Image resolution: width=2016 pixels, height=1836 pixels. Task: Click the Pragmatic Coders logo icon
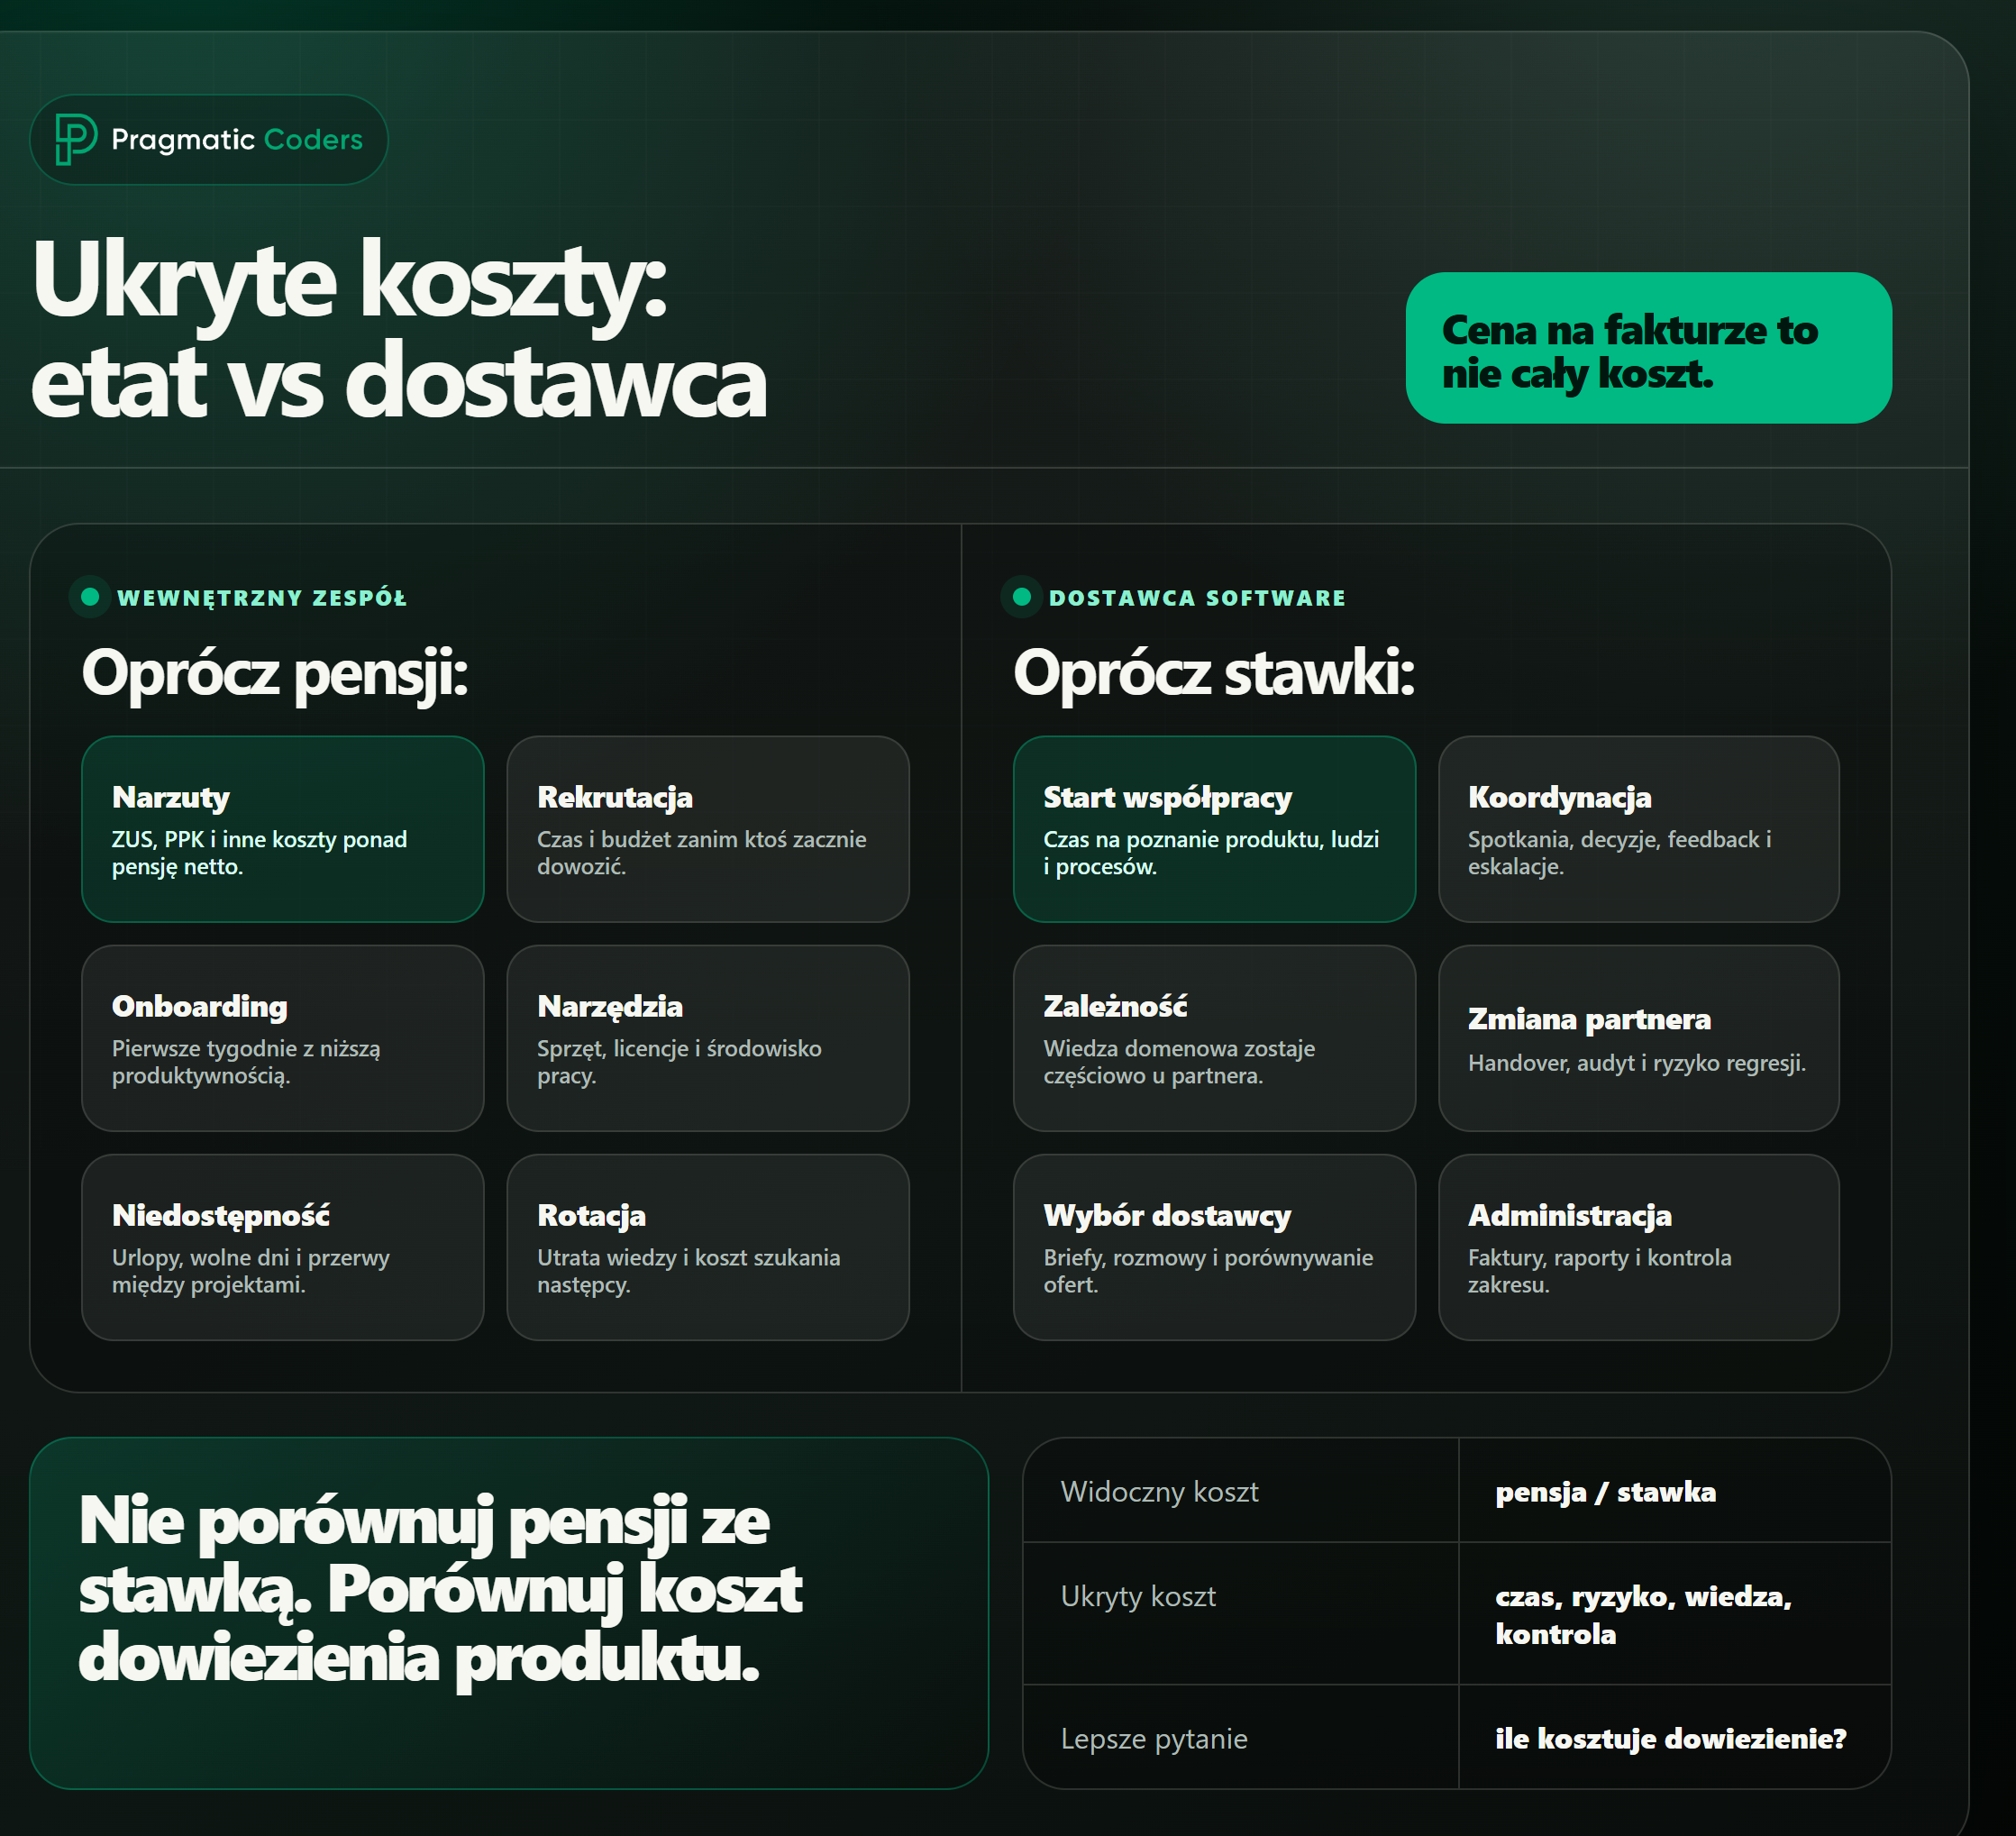[76, 139]
